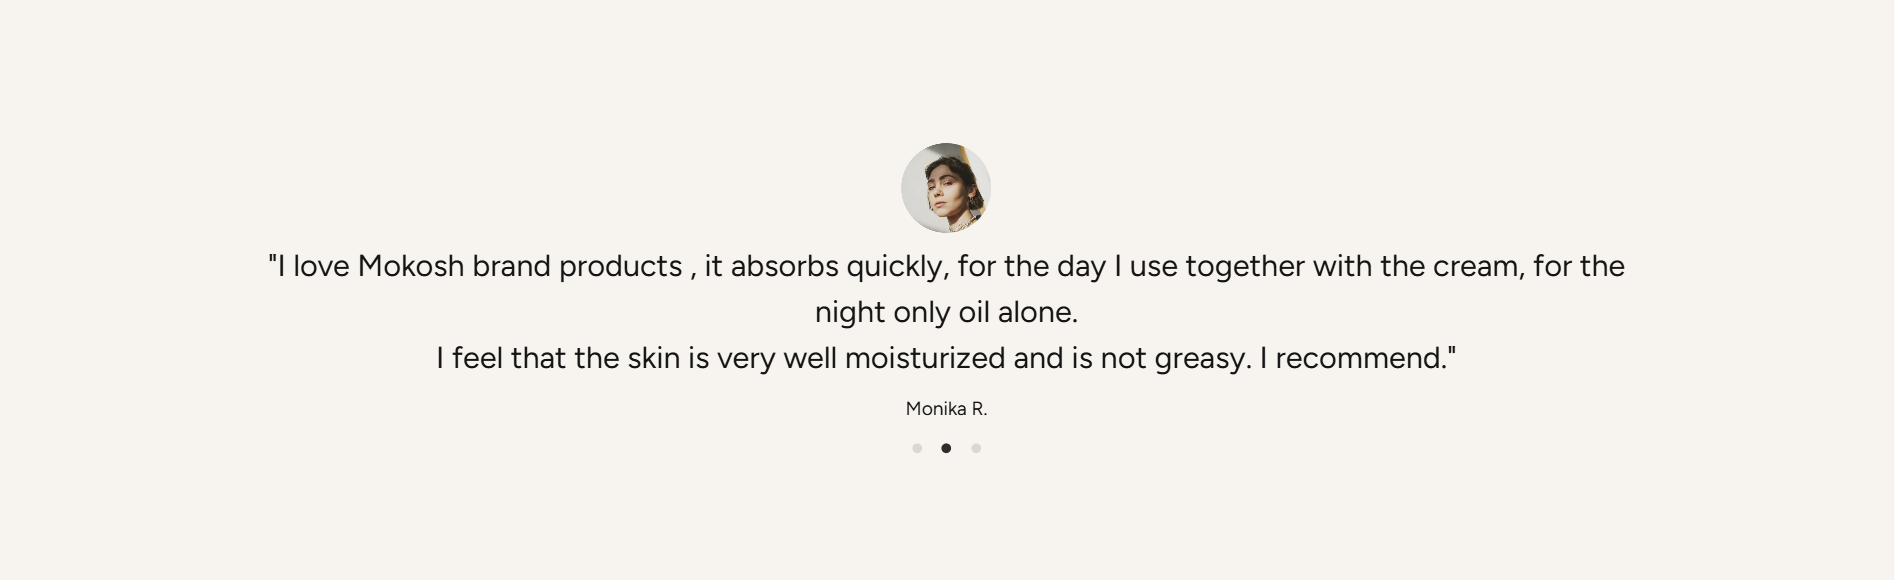Click the word "skin" in the last line
The height and width of the screenshot is (580, 1894).
[x=653, y=358]
